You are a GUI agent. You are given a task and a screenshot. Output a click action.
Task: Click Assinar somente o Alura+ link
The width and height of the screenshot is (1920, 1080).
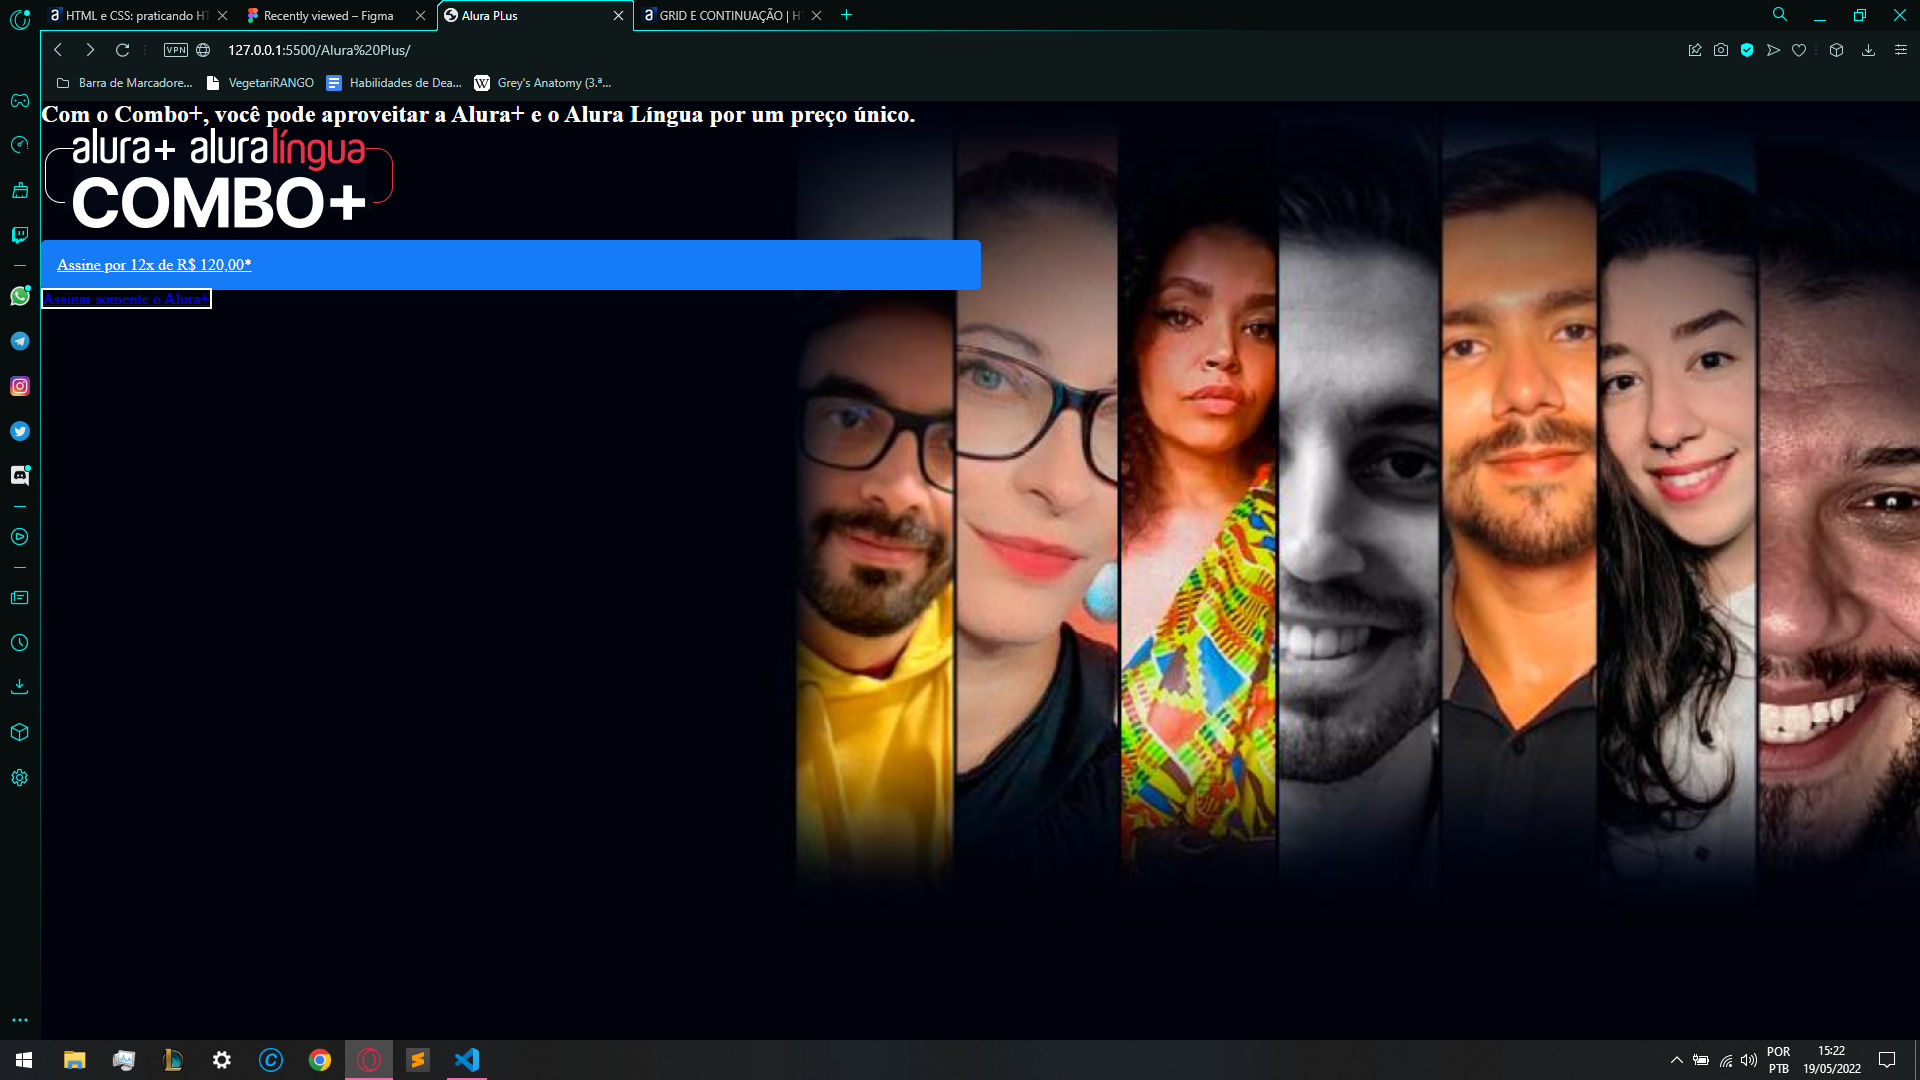(x=126, y=299)
